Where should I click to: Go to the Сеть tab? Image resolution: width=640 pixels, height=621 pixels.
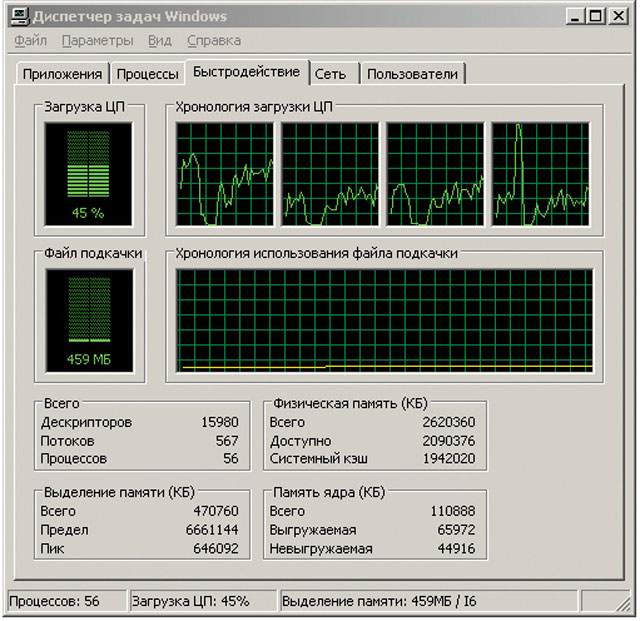coord(331,74)
